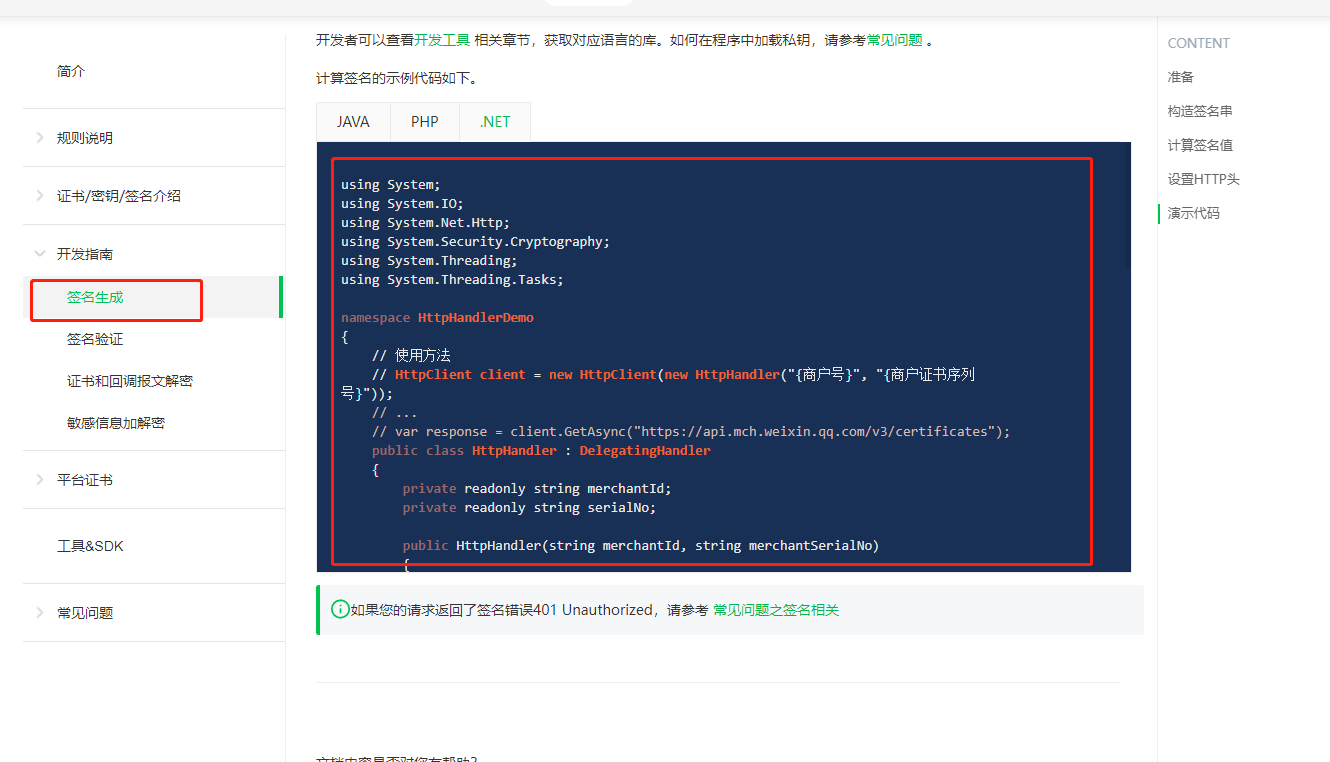The image size is (1330, 762).
Task: Expand the 证书/密钥/签名介绍 chevron
Action: tap(40, 196)
